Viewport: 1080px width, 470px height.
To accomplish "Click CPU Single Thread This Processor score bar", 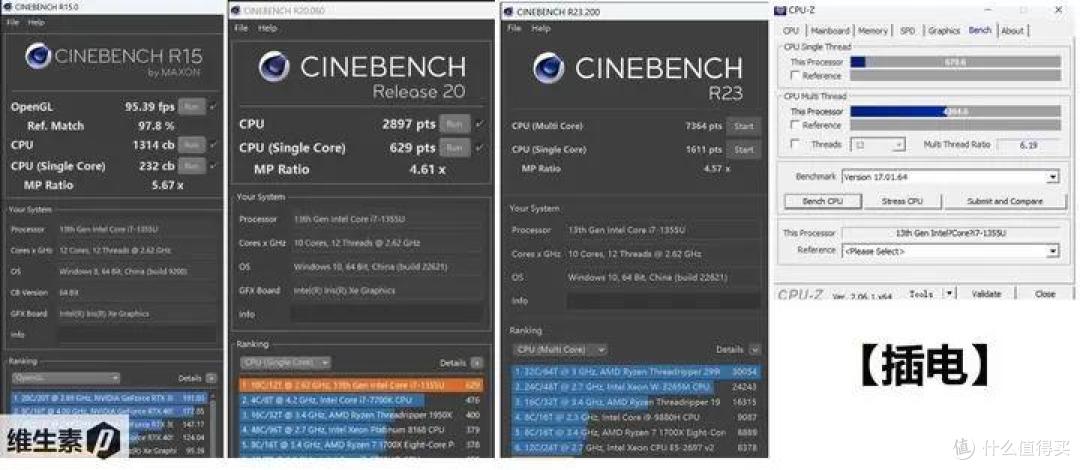I will (955, 62).
